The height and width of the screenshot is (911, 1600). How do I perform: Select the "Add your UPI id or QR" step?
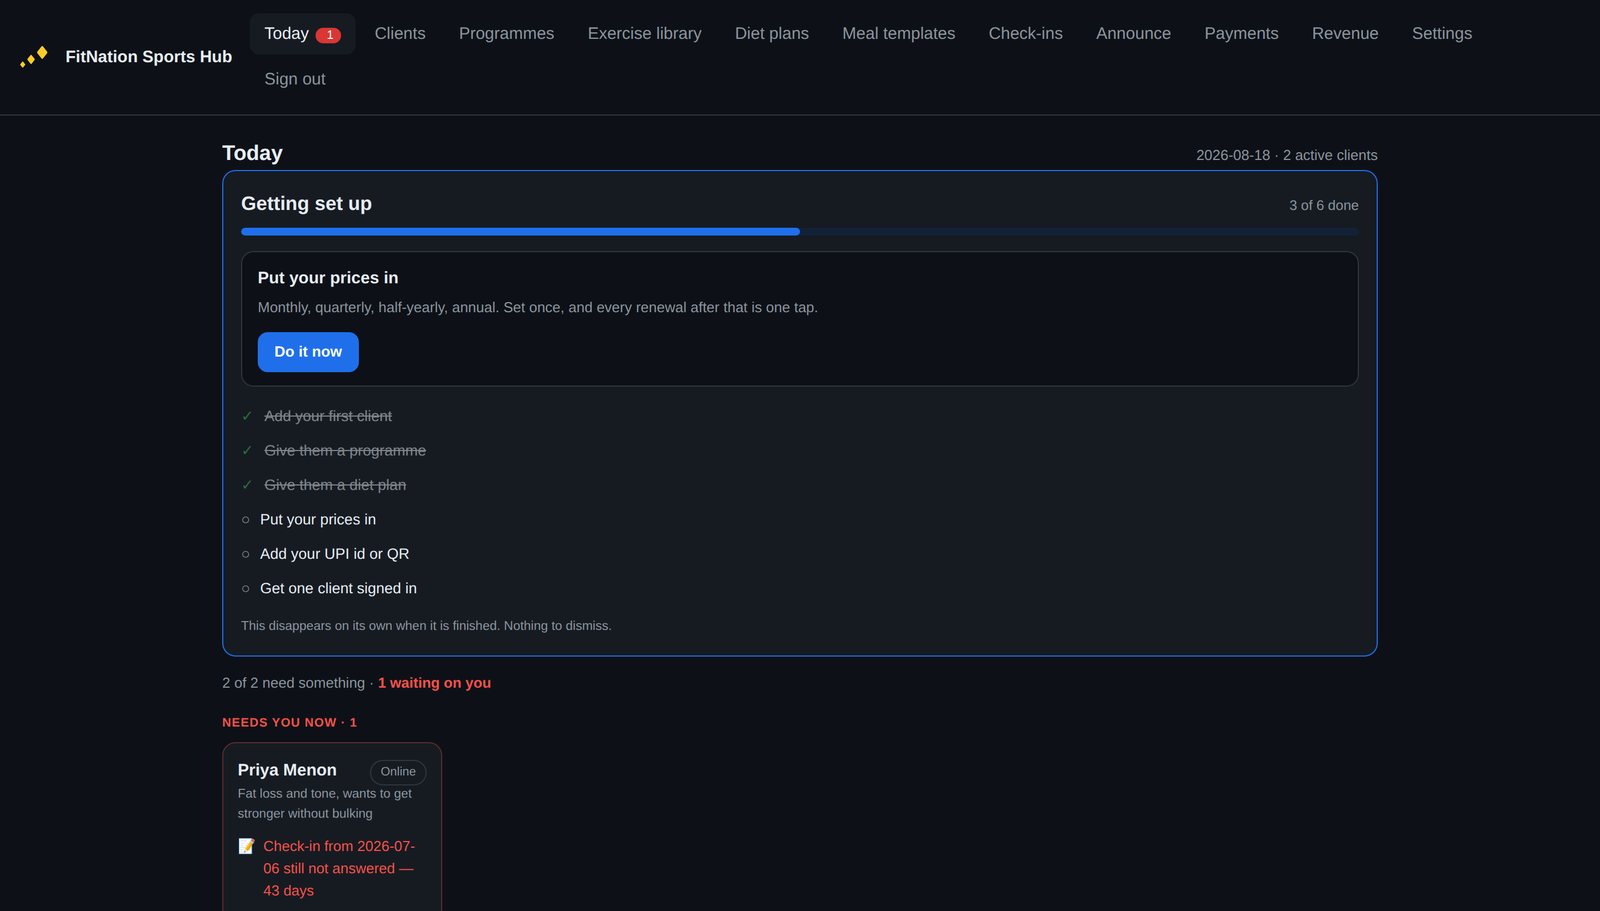pyautogui.click(x=334, y=554)
